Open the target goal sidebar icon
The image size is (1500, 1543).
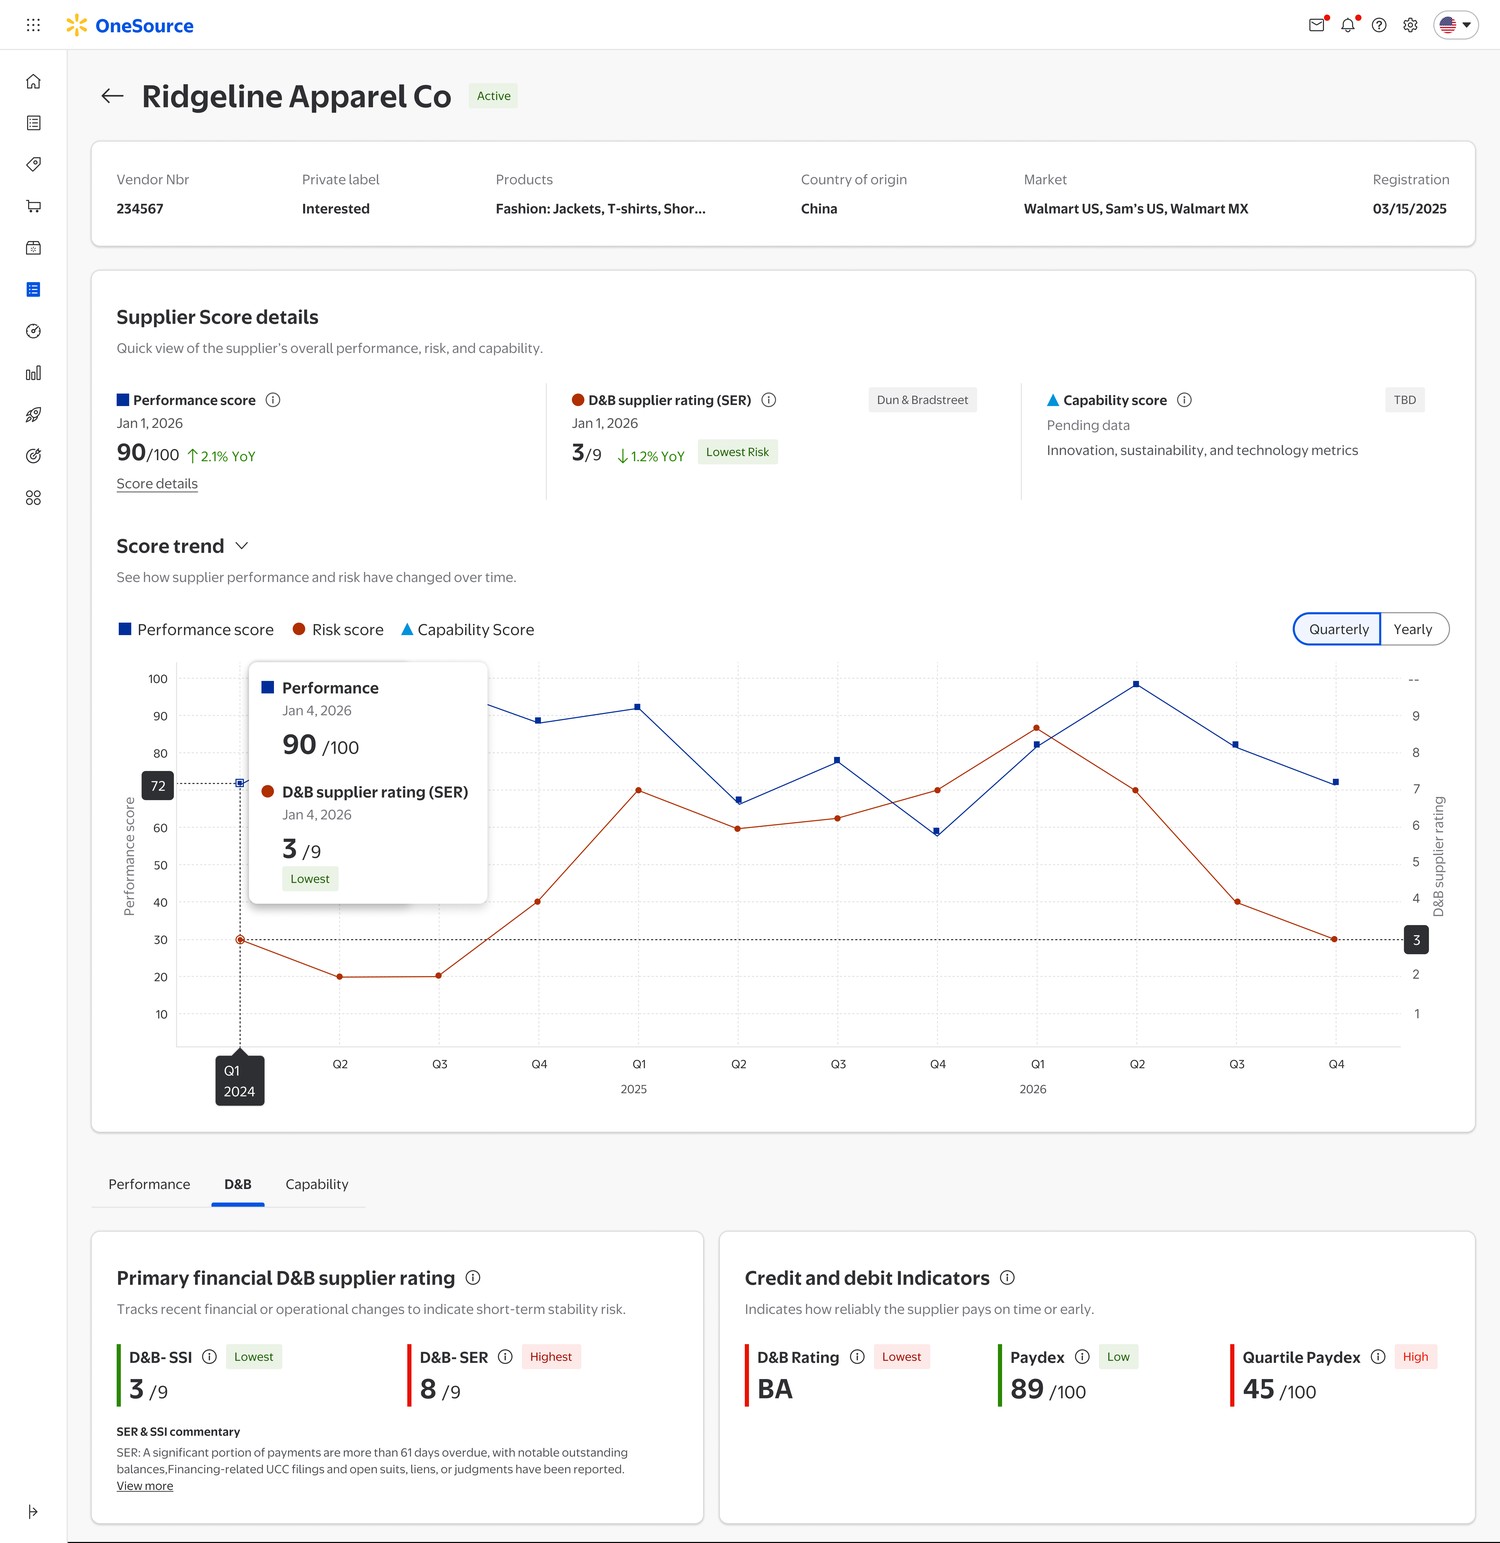tap(33, 456)
